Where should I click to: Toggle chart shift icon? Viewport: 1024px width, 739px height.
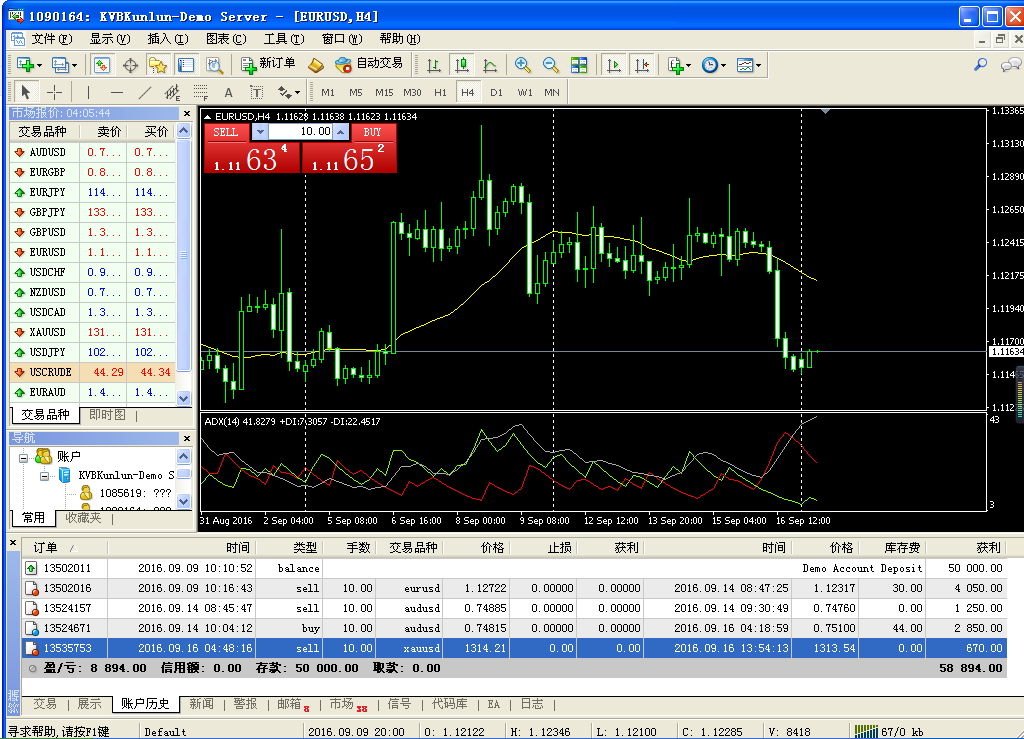coord(642,65)
